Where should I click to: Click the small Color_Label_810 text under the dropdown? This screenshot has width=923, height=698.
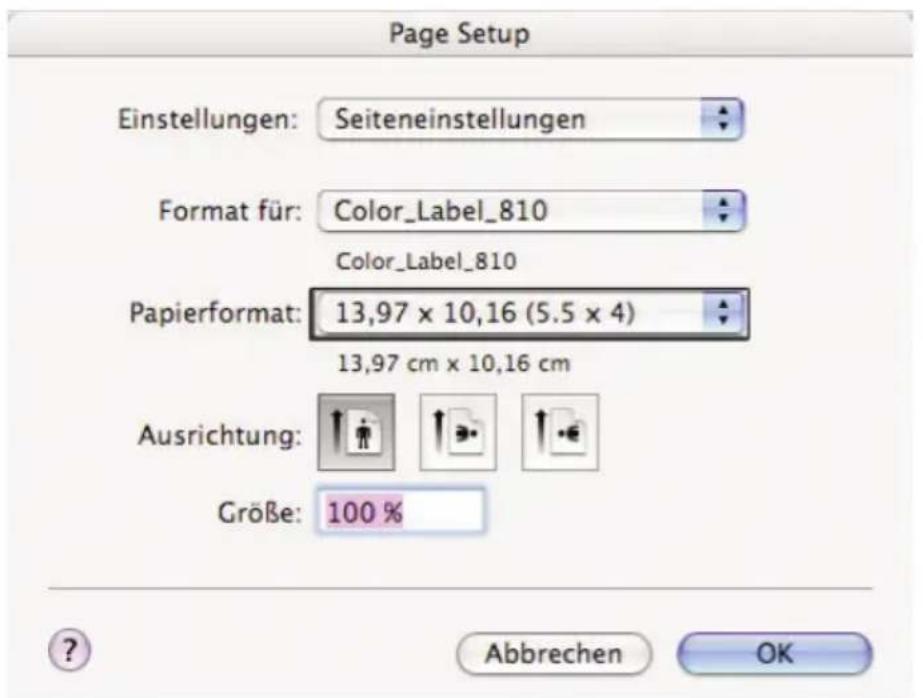pos(426,261)
